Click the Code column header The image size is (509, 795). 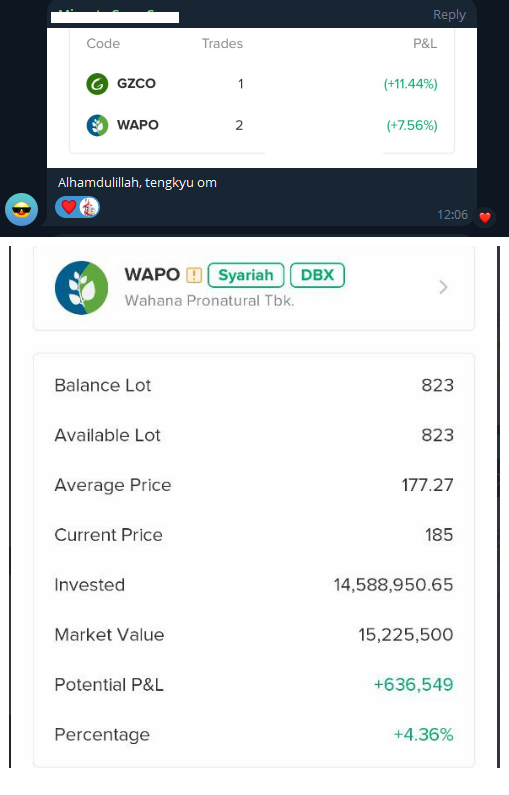(x=103, y=44)
